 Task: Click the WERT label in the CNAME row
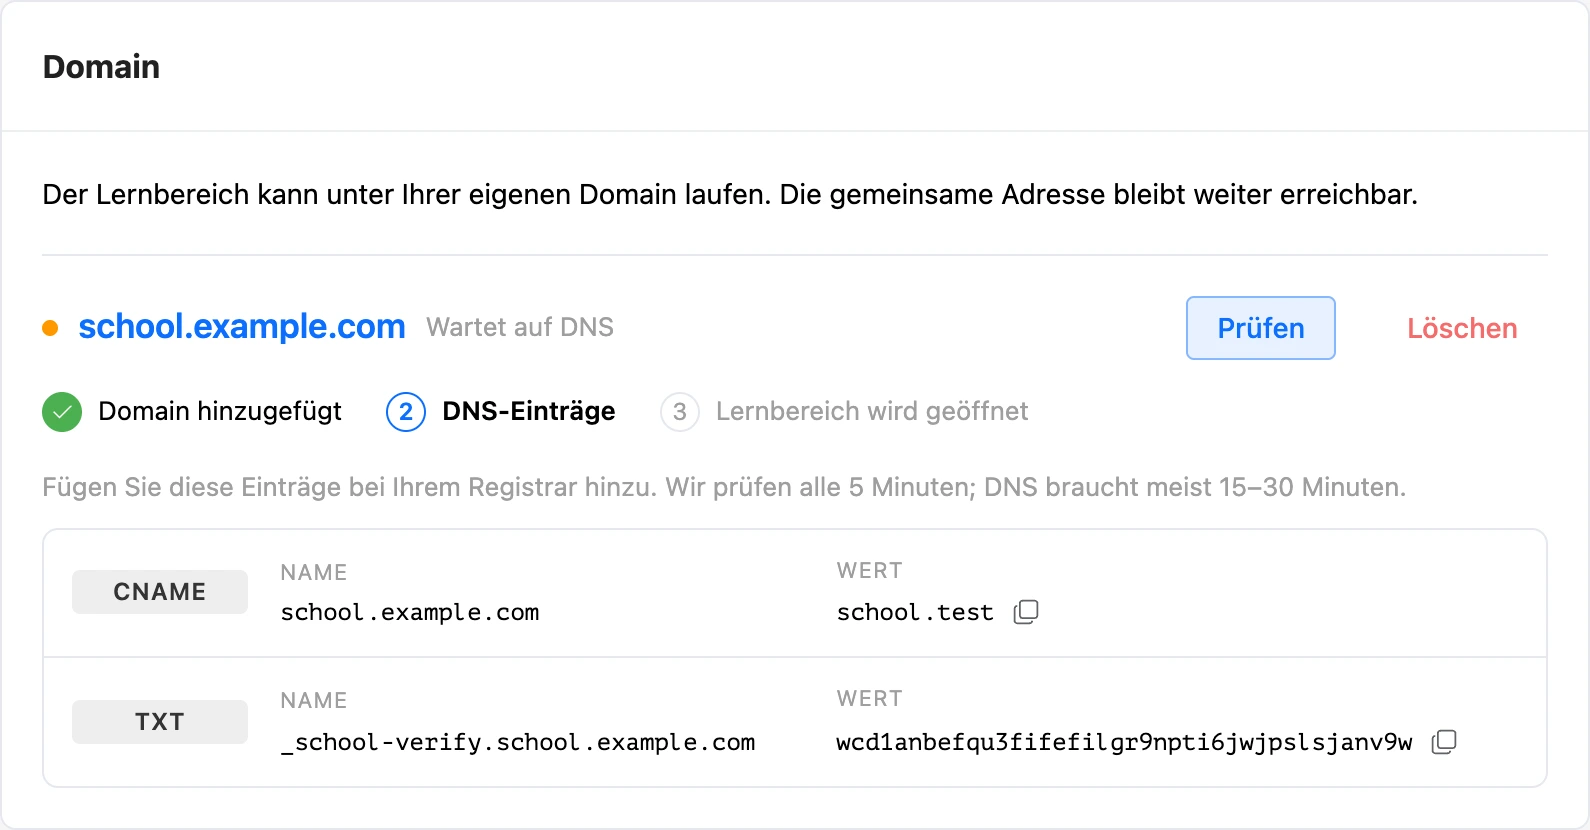870,571
